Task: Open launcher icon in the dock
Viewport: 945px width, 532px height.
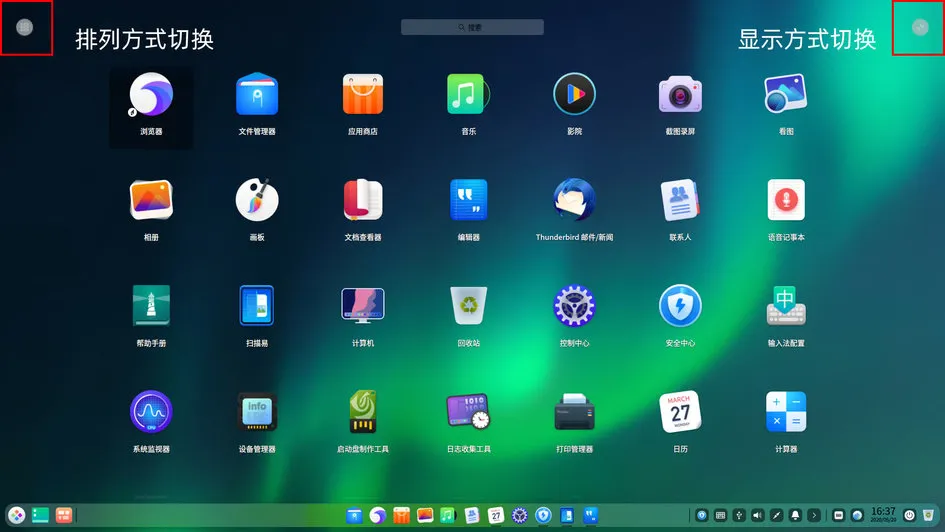Action: click(x=17, y=516)
